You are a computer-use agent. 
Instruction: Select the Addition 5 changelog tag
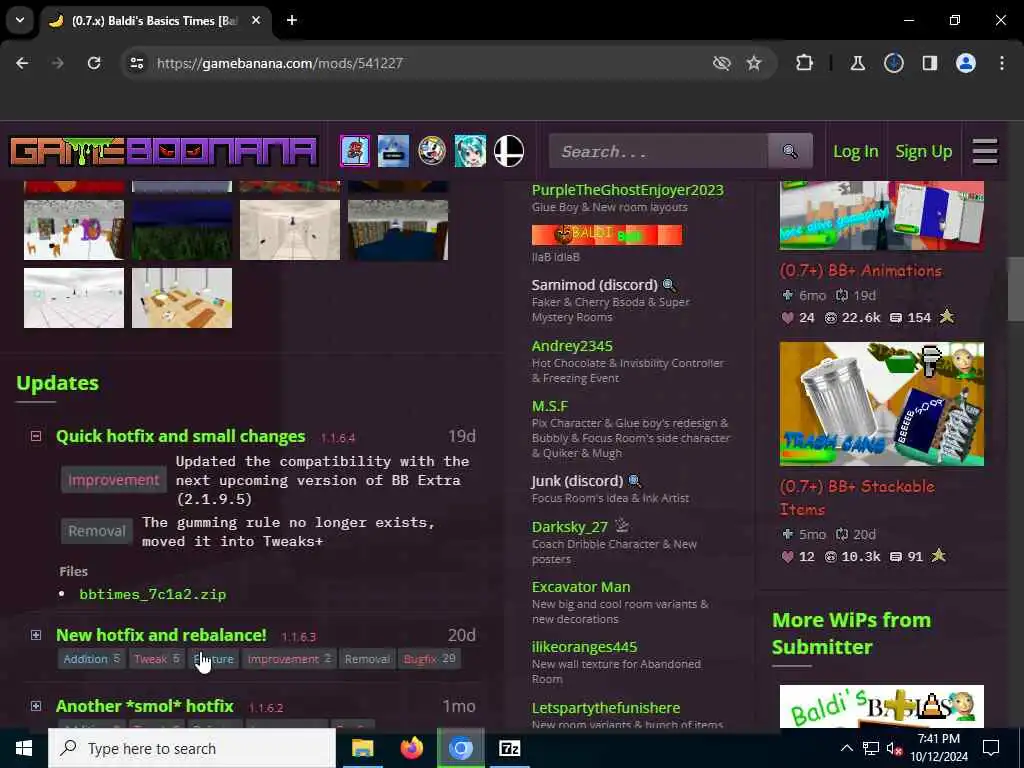point(91,659)
